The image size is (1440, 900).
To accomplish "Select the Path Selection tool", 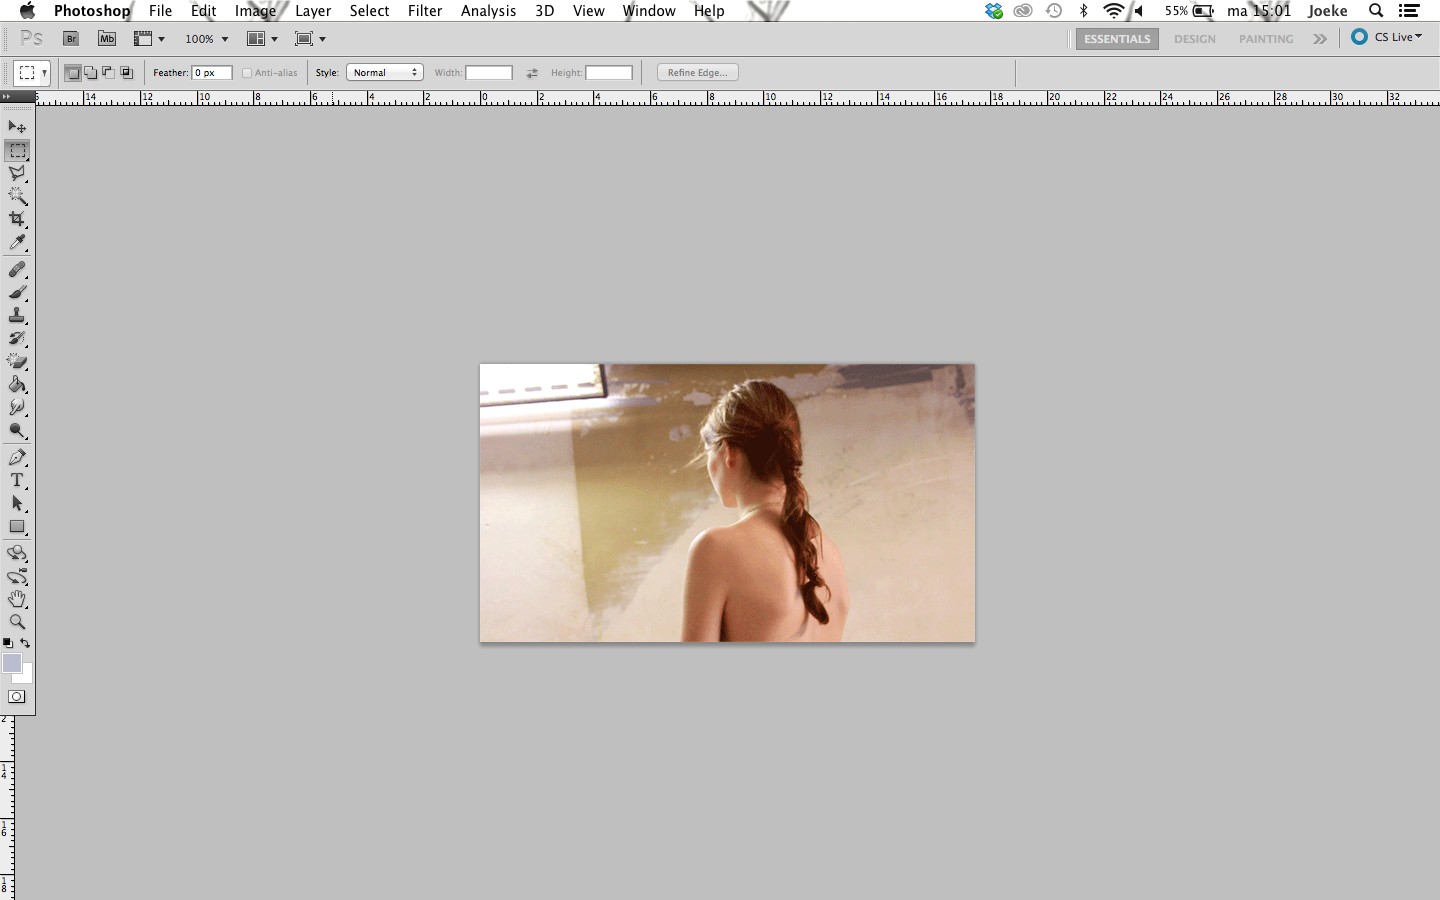I will 17,504.
